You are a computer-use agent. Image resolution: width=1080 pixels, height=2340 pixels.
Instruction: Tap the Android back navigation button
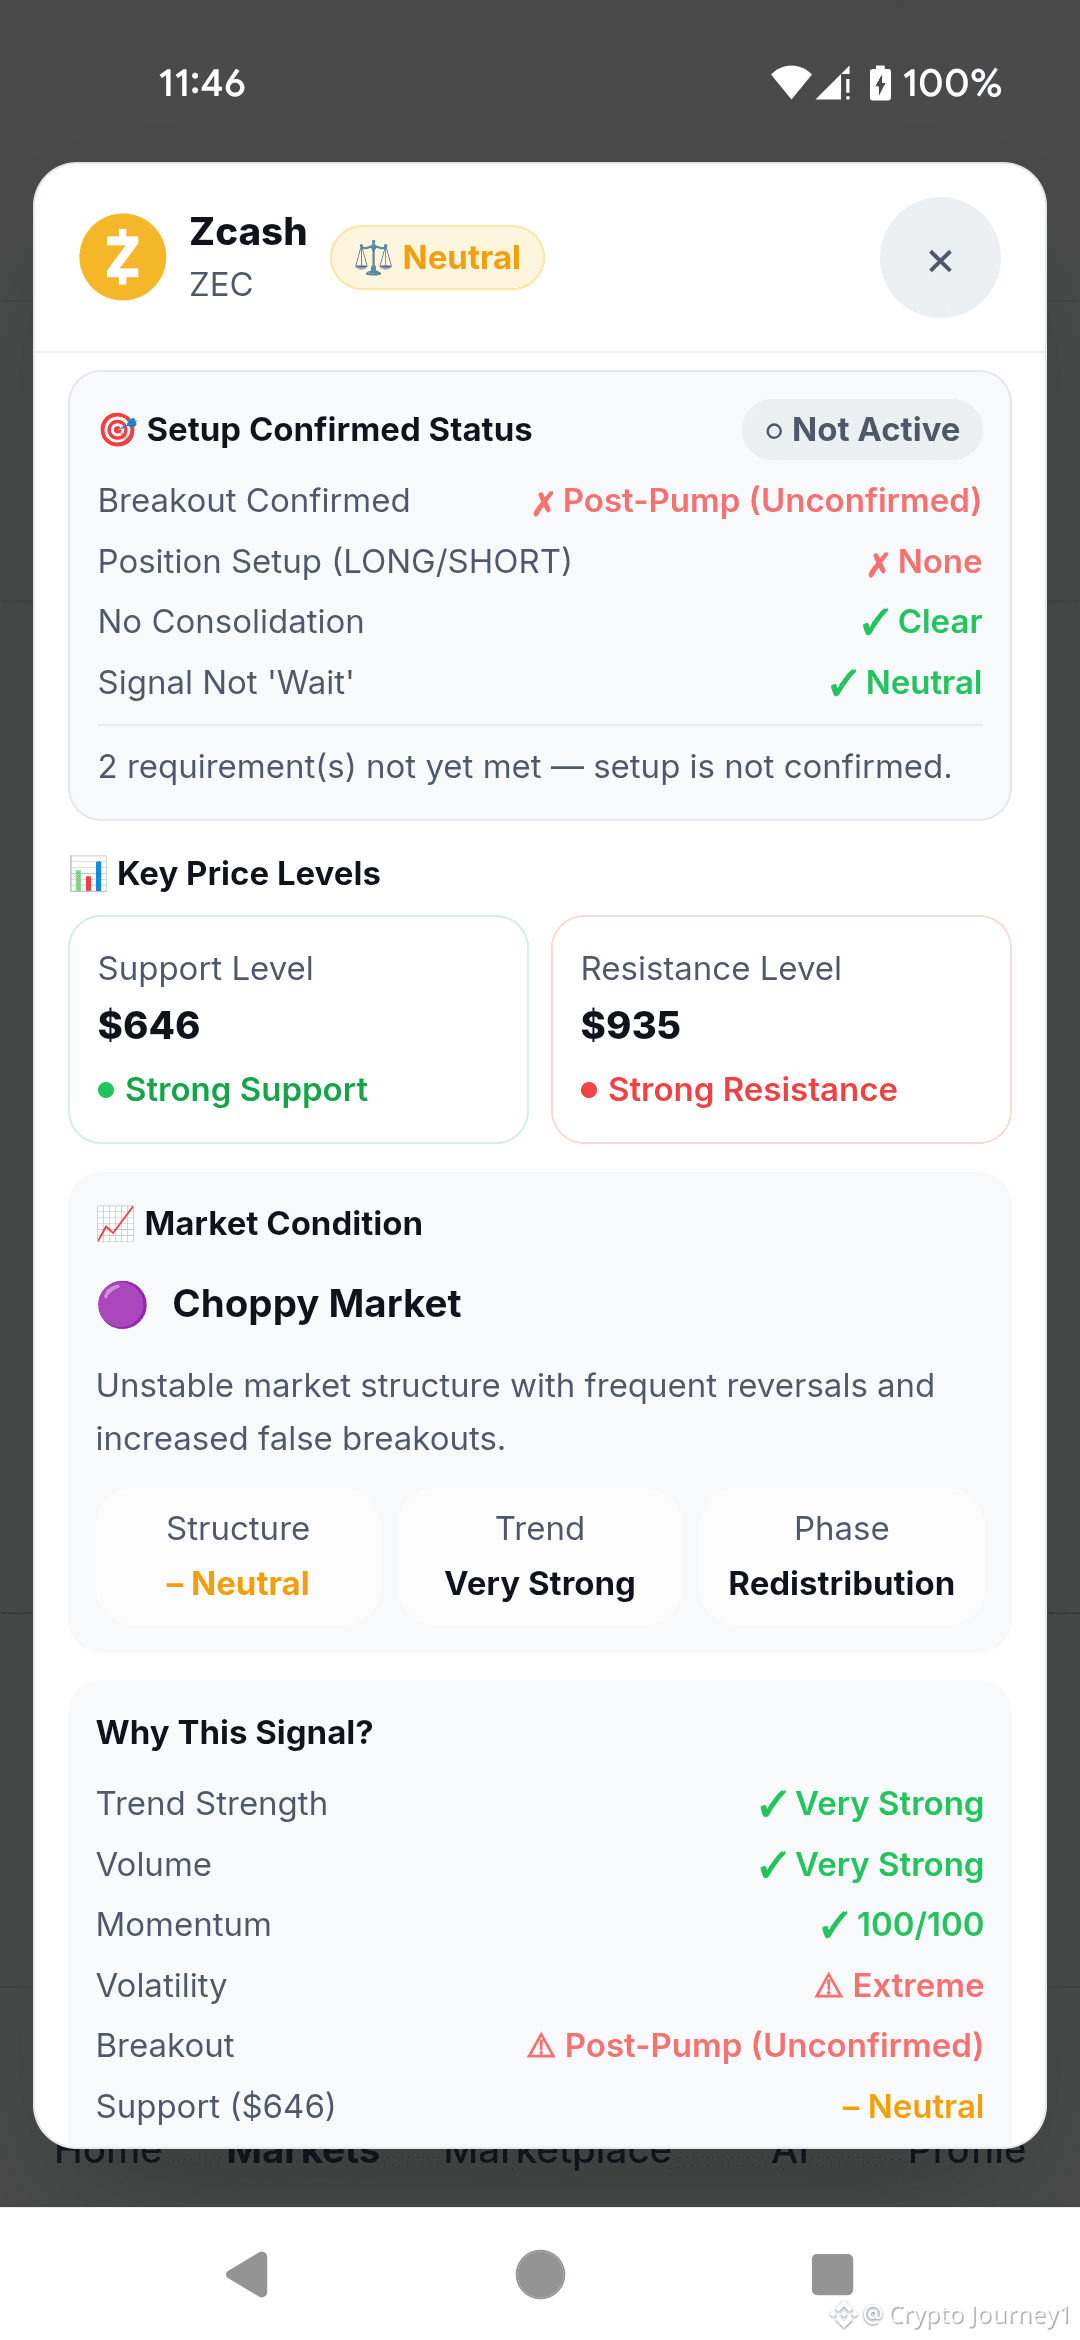click(x=247, y=2275)
